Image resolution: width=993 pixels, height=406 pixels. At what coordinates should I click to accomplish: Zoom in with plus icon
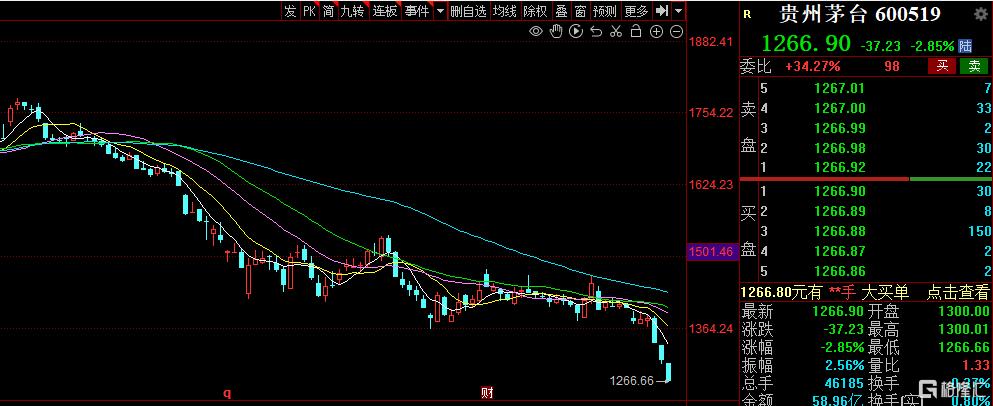[x=657, y=32]
